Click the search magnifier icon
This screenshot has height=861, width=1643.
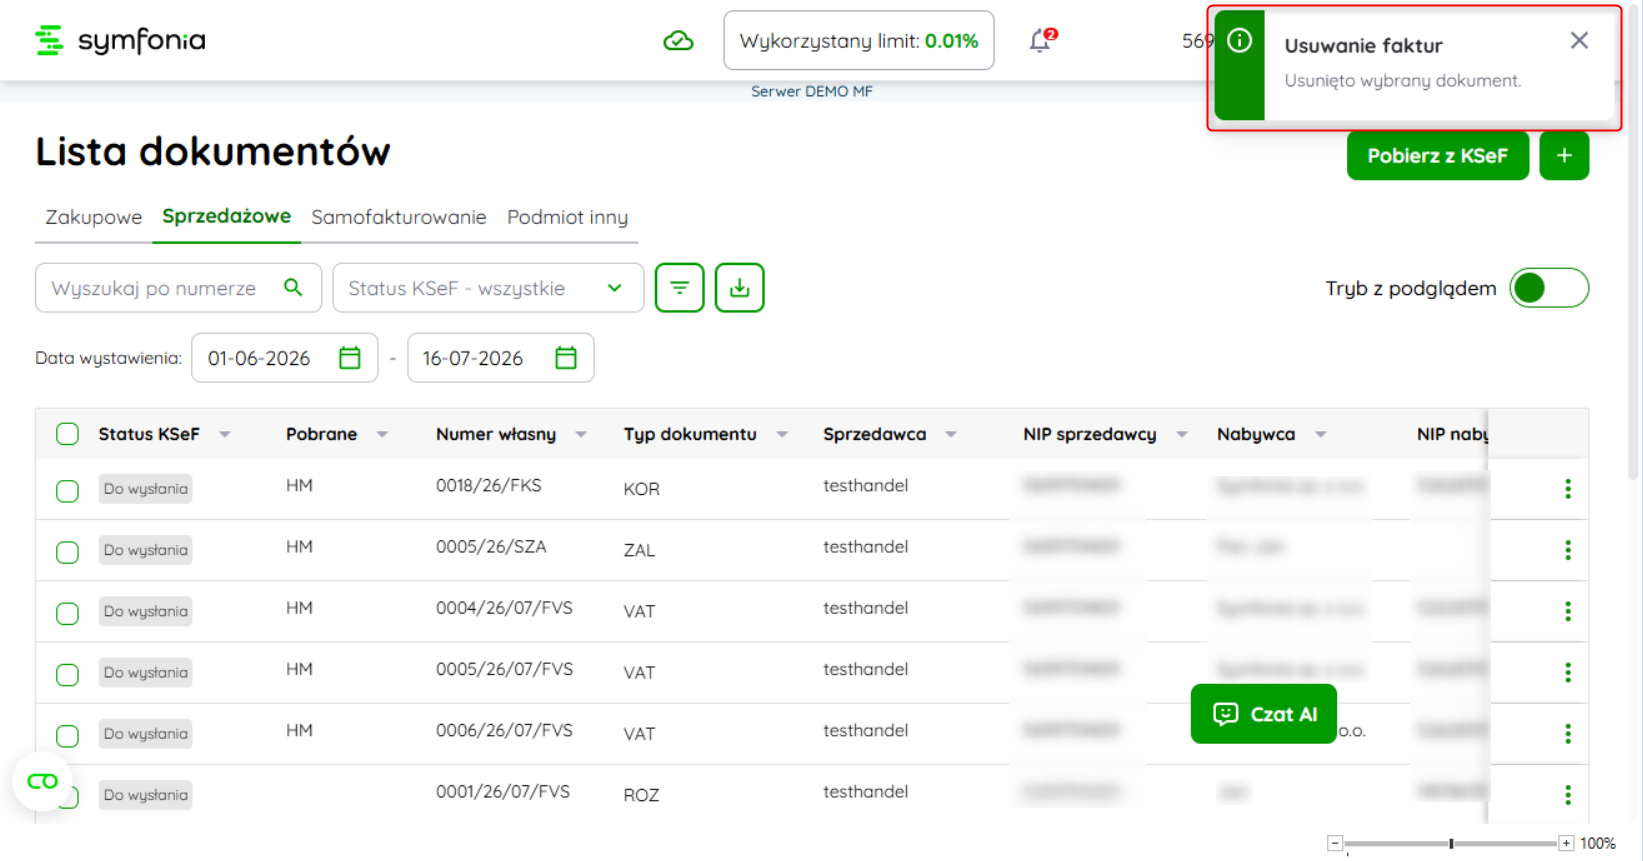click(293, 288)
